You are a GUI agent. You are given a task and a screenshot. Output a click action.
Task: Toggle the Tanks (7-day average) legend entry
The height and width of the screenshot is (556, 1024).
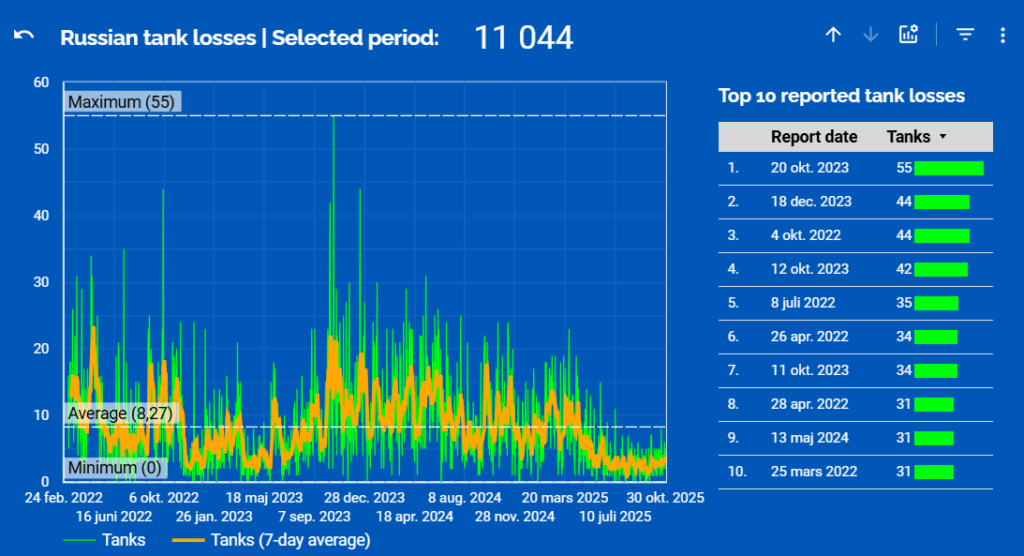[275, 540]
